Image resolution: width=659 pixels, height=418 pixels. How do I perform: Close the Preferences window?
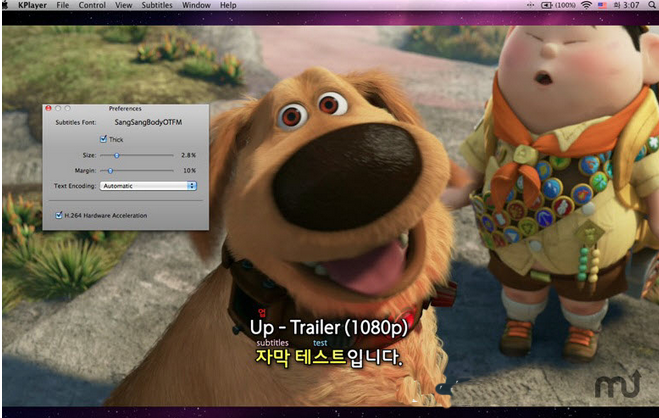pos(48,108)
